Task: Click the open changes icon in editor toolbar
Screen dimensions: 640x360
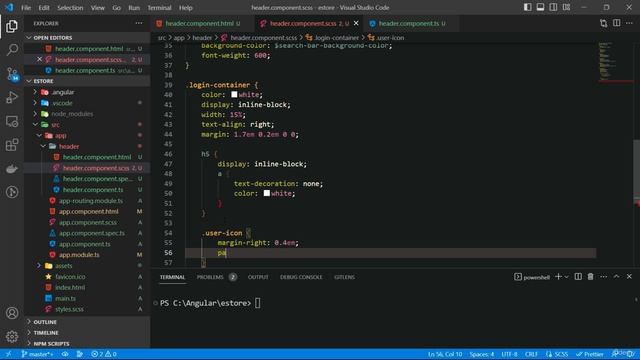Action: click(603, 23)
